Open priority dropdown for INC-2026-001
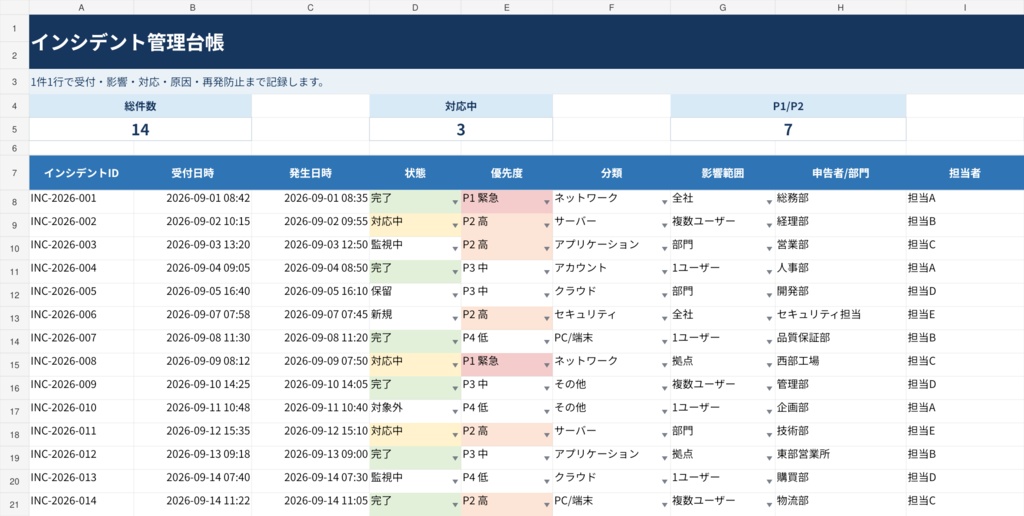This screenshot has height=516, width=1024. (547, 202)
